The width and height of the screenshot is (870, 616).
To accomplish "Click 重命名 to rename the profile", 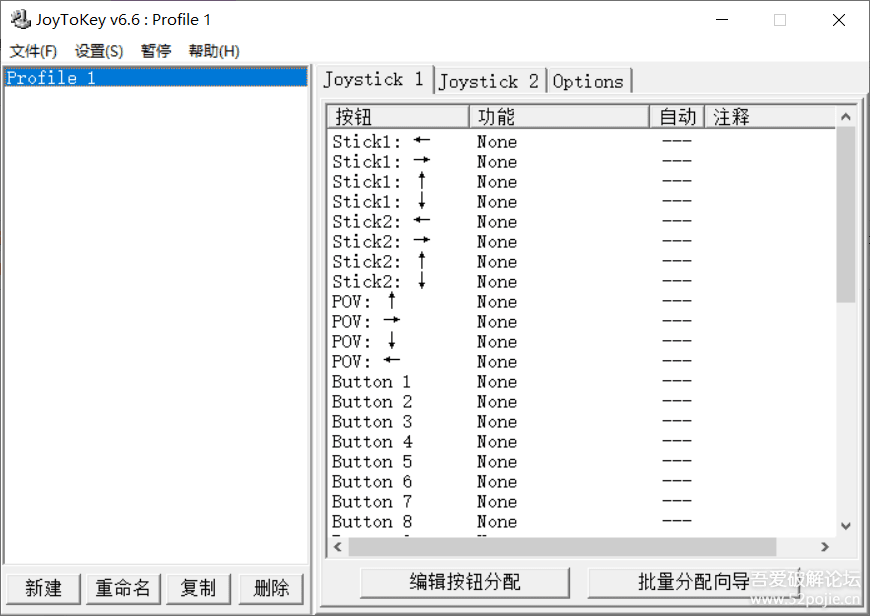I will (x=123, y=588).
